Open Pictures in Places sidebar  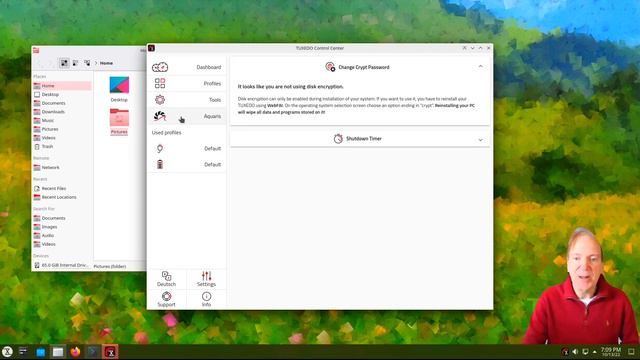62,129
